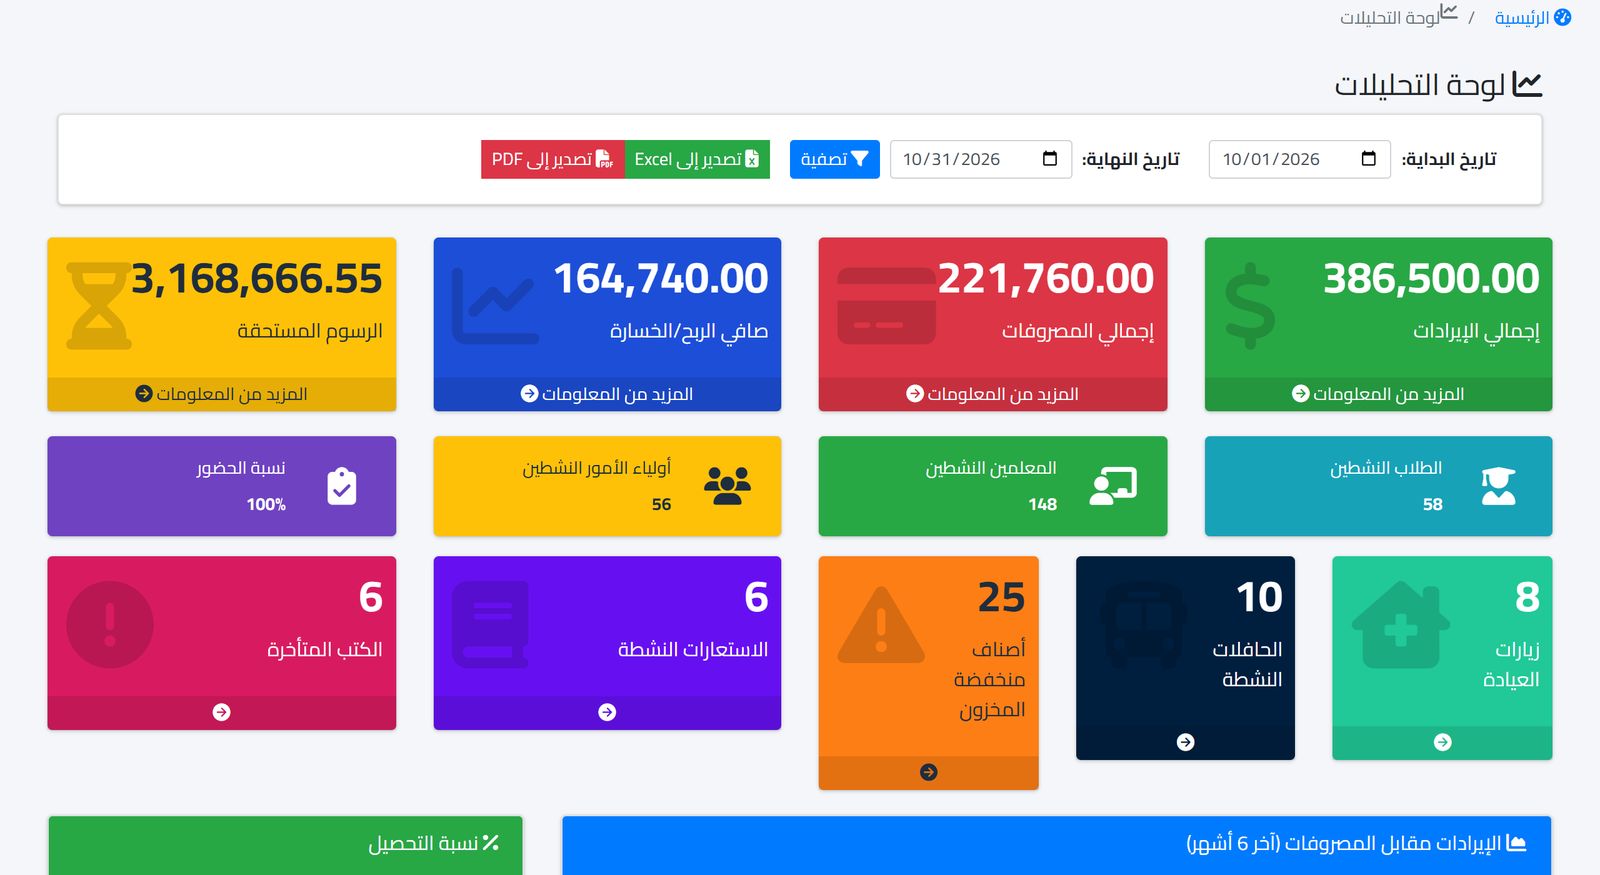The image size is (1600, 875).
Task: Click the net profit value 164,740.00
Action: pos(661,279)
